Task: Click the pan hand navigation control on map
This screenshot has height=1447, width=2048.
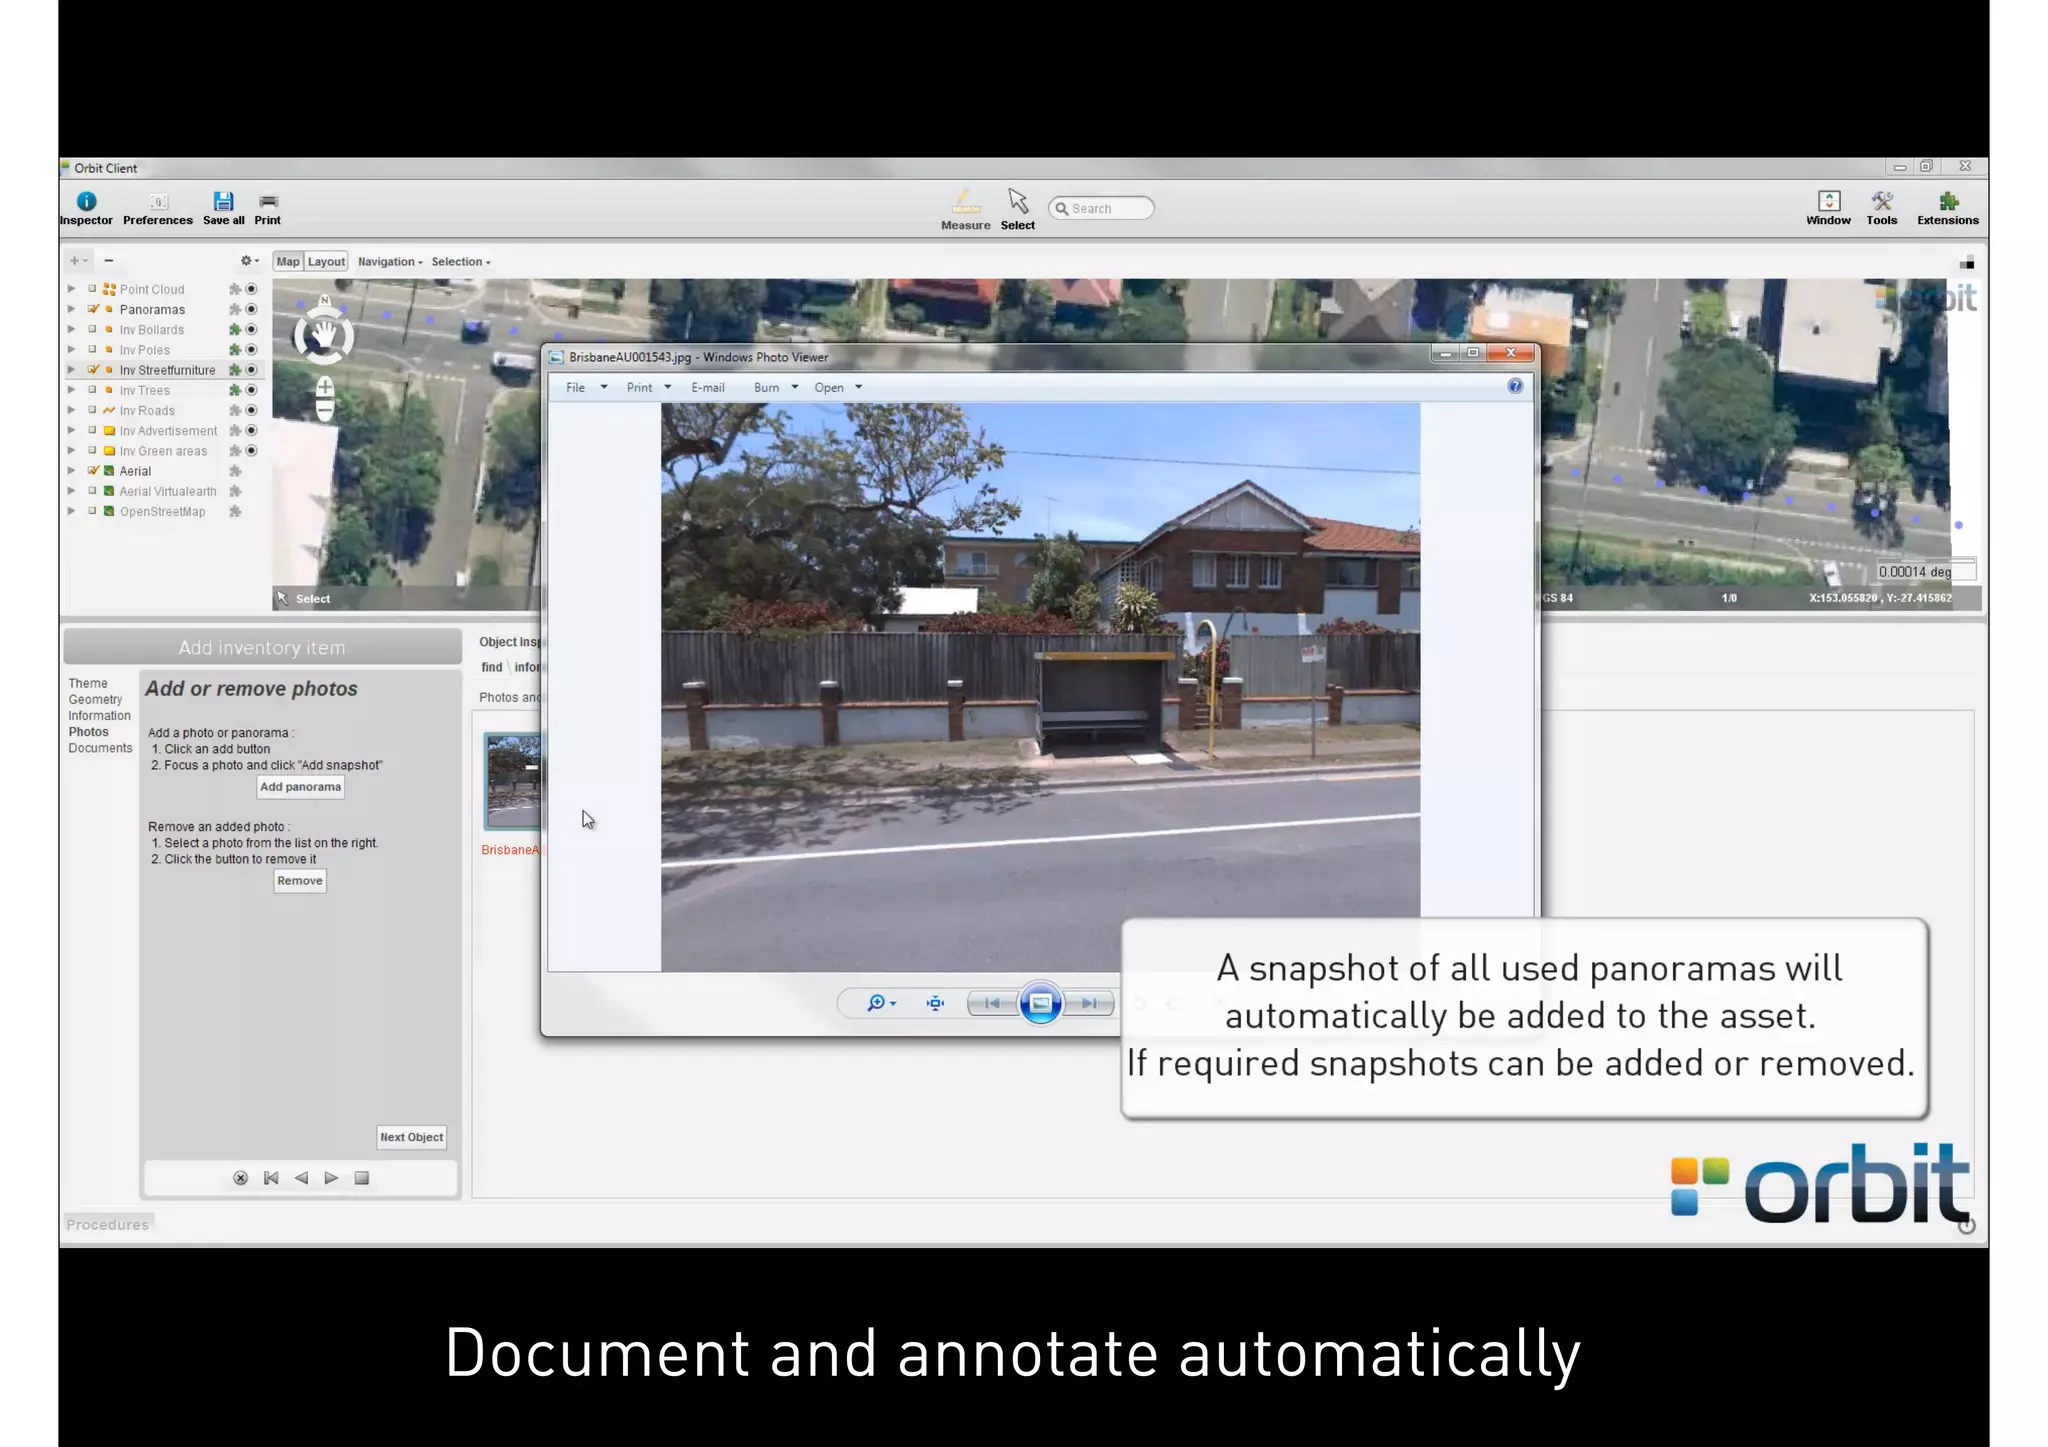Action: coord(323,336)
